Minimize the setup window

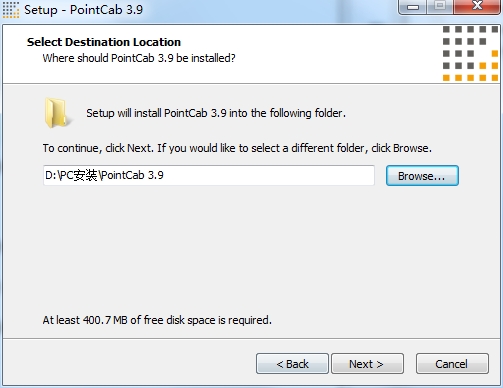(x=413, y=7)
